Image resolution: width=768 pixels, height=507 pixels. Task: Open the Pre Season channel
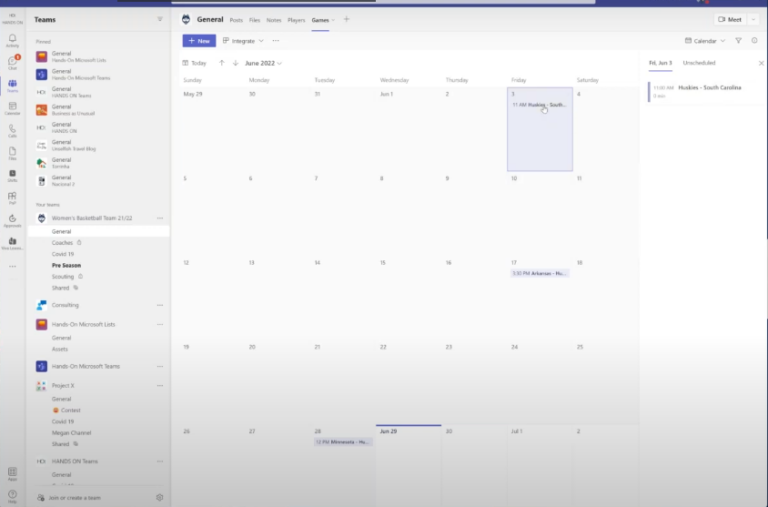pyautogui.click(x=66, y=265)
